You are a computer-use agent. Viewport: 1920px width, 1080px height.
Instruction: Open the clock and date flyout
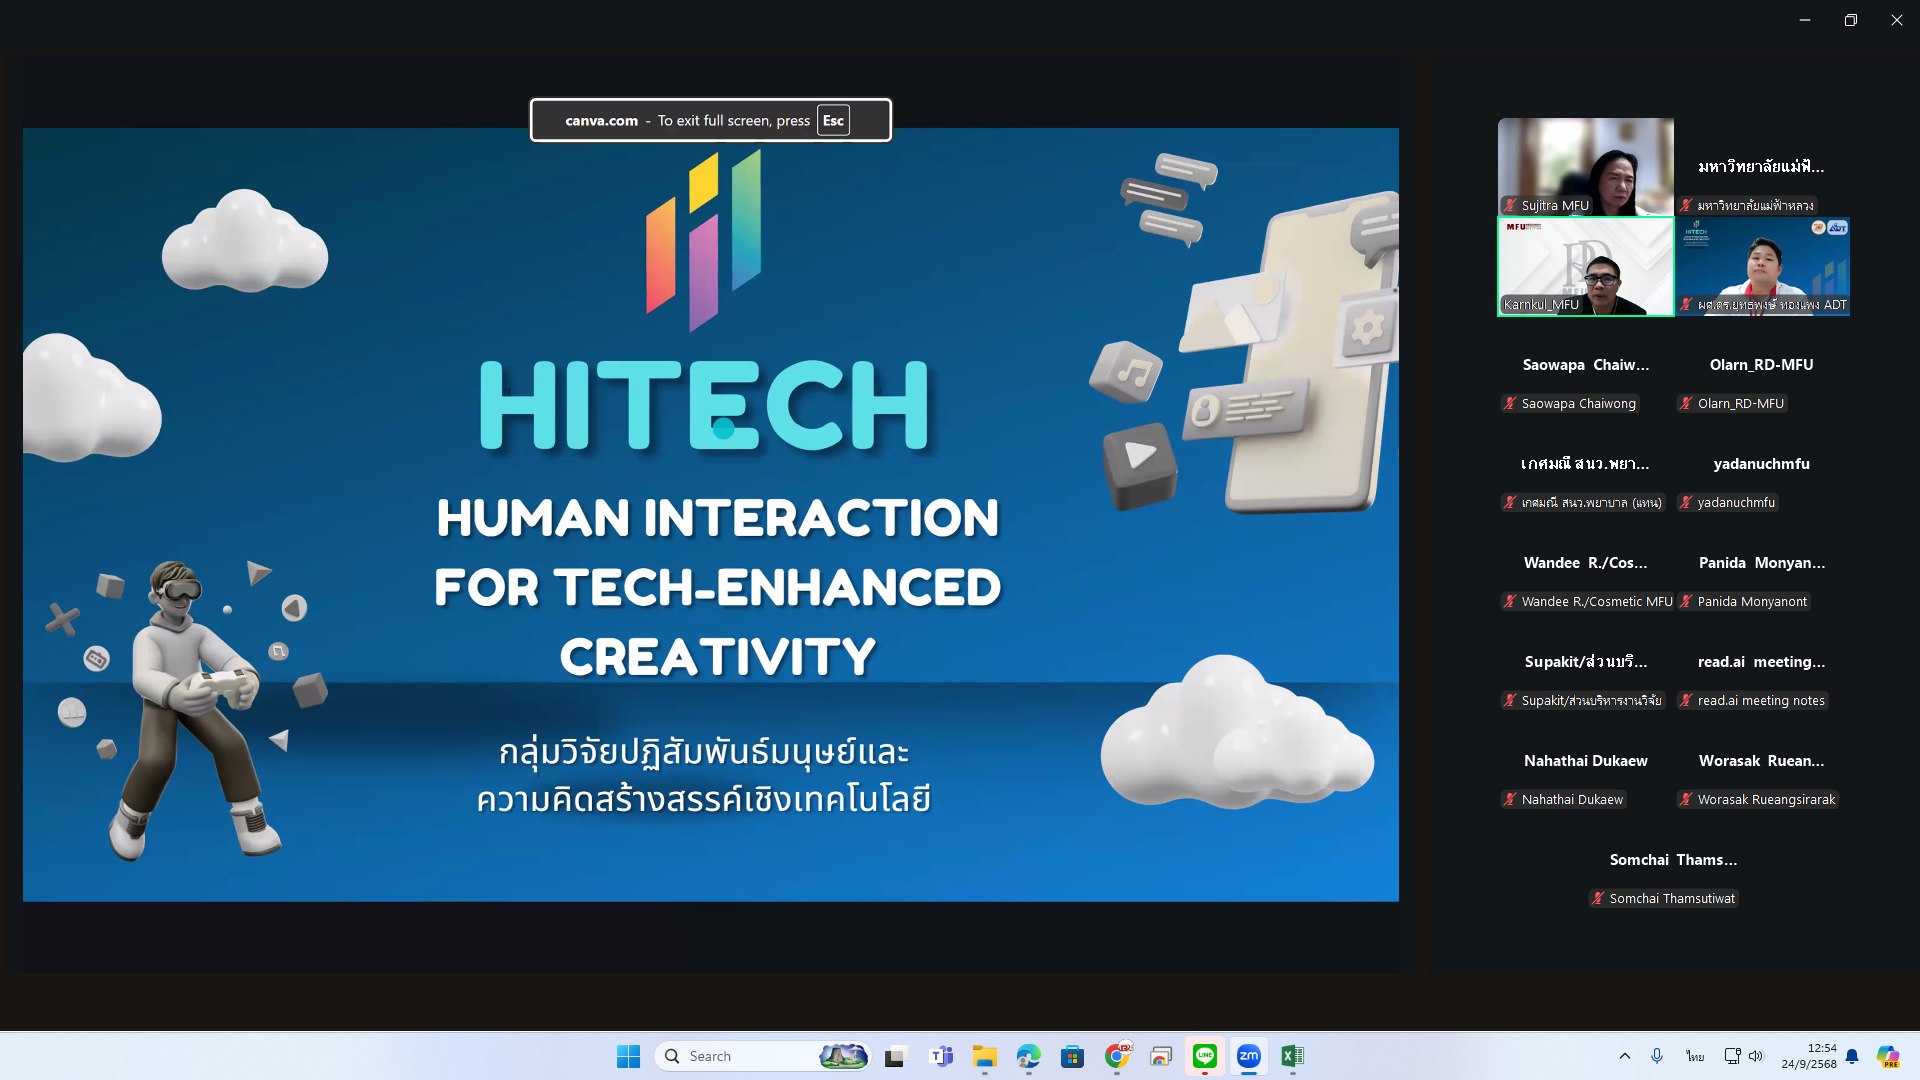click(x=1808, y=1056)
